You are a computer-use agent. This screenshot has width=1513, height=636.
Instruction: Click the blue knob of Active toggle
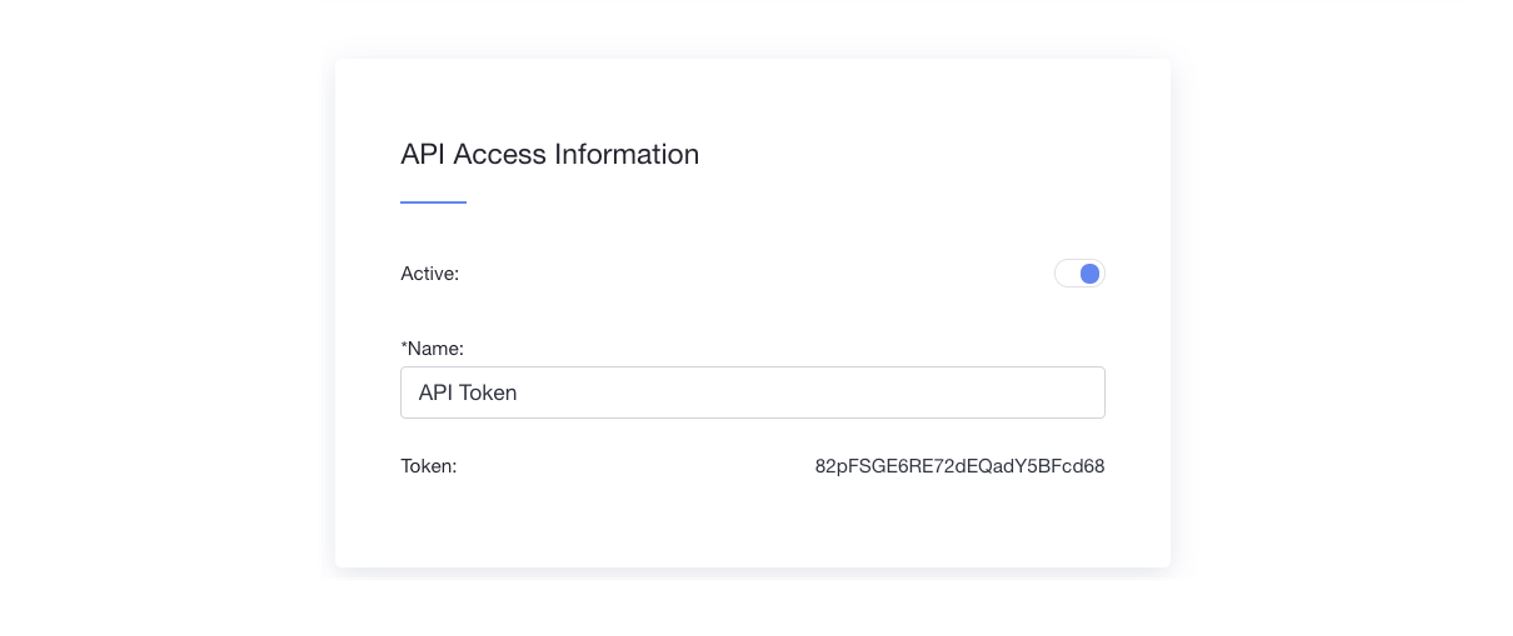pyautogui.click(x=1090, y=273)
